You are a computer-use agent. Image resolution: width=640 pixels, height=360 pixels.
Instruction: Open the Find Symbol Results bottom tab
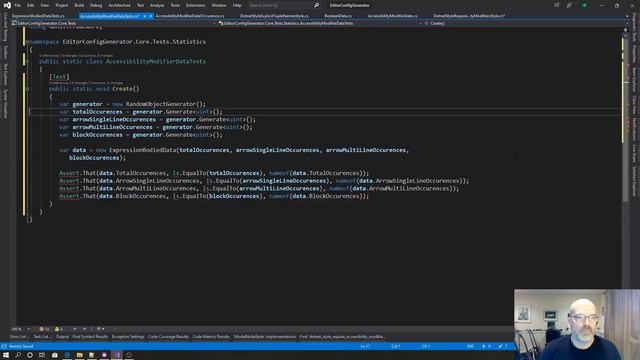(x=90, y=337)
